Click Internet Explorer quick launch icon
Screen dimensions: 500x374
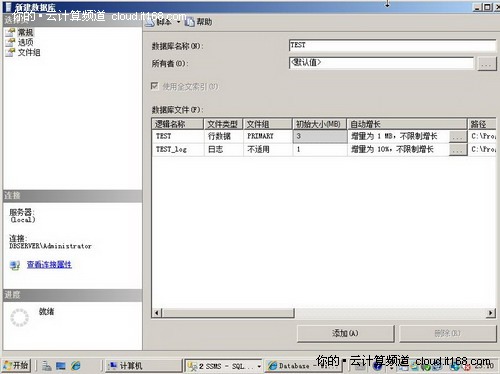(x=76, y=366)
